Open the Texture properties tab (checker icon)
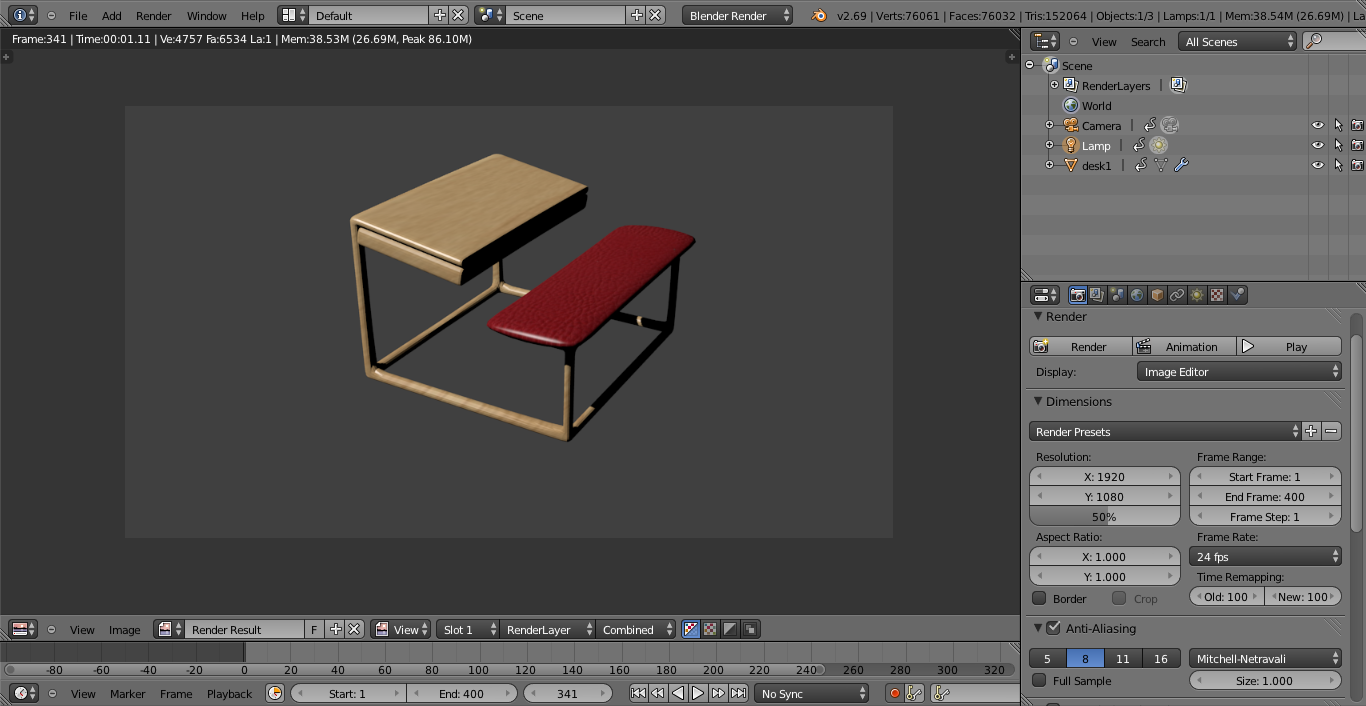The width and height of the screenshot is (1366, 706). pos(1217,295)
